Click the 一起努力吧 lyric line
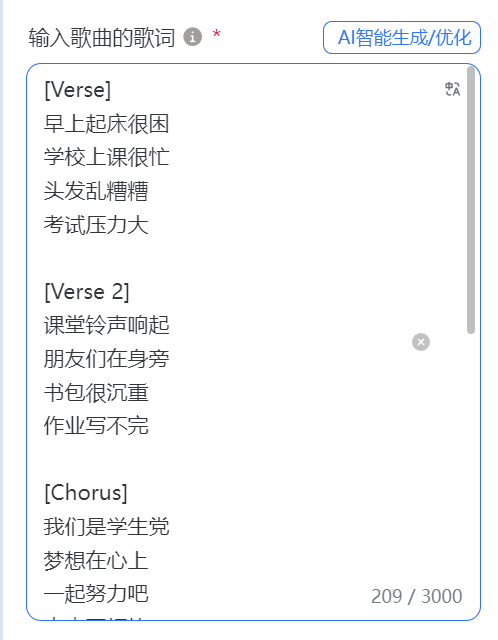Screen dimensions: 498x640 coord(96,594)
